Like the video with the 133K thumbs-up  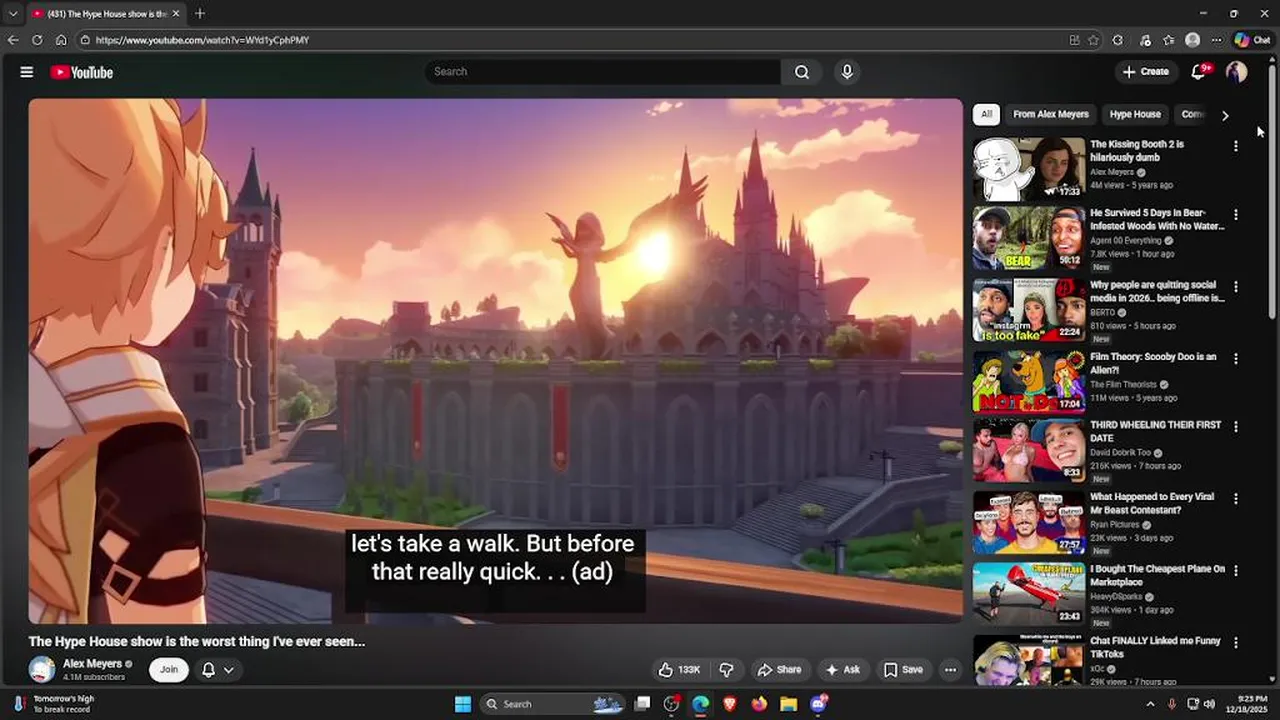tap(679, 670)
